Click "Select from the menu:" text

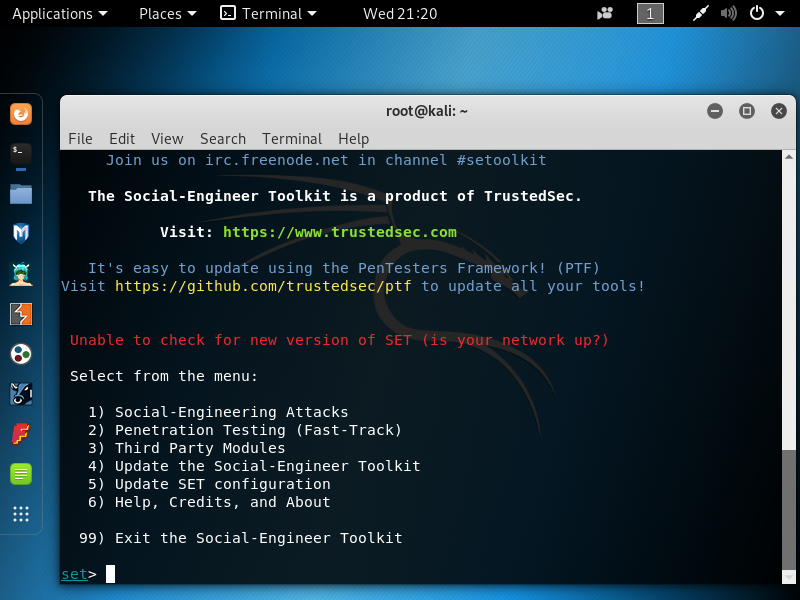click(x=164, y=377)
